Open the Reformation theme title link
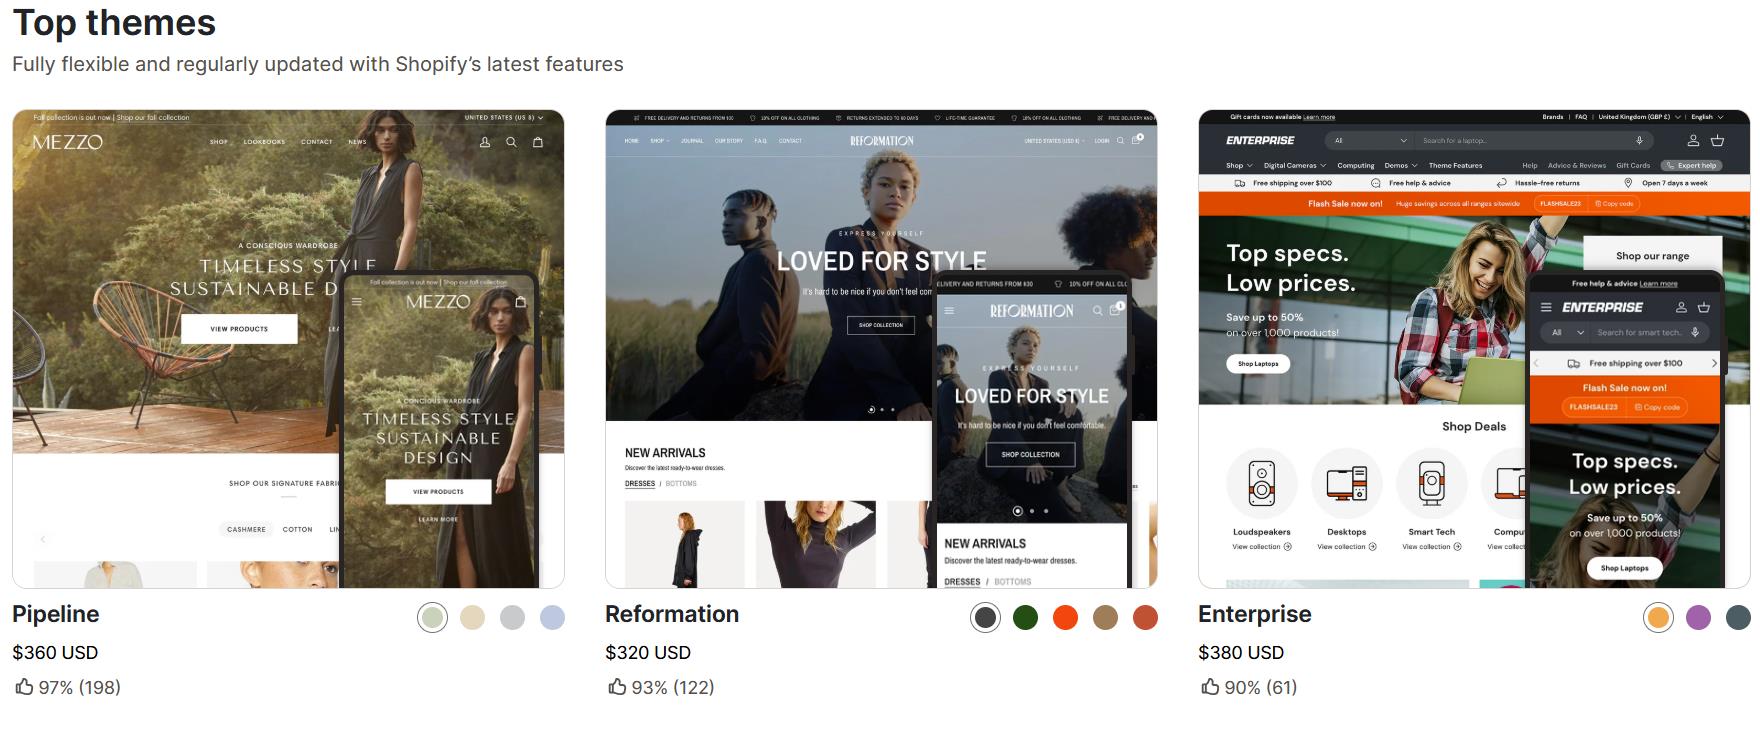 pos(671,614)
